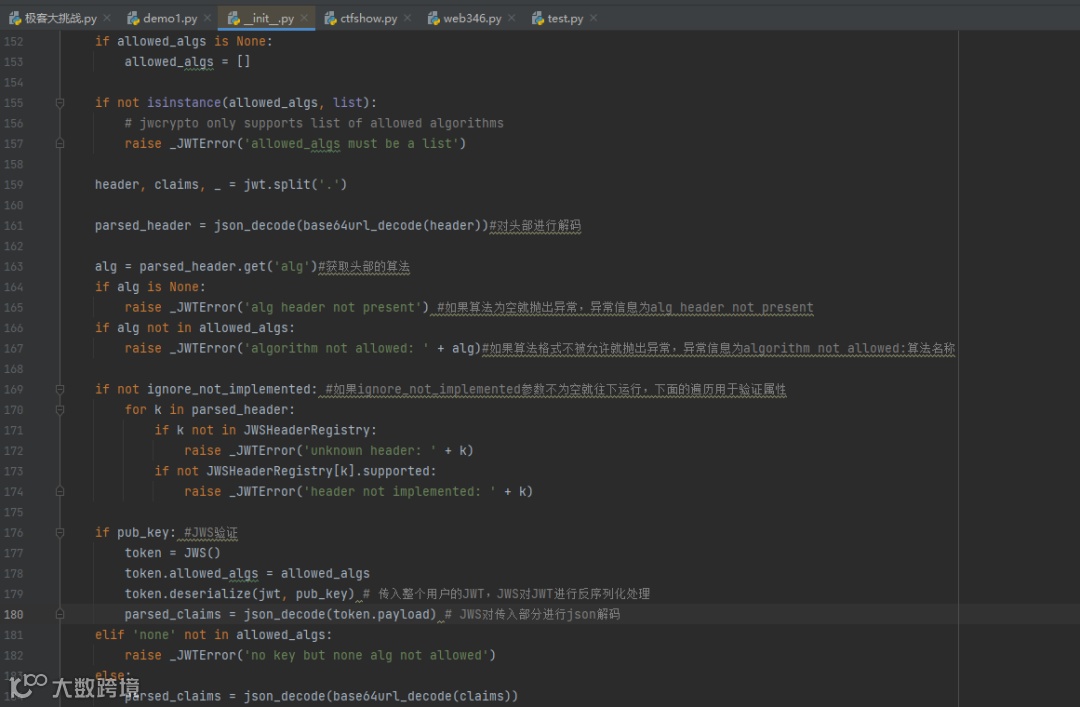Collapse the 'for k in parsed_header' loop at line 170
Viewport: 1080px width, 707px height.
(x=60, y=410)
